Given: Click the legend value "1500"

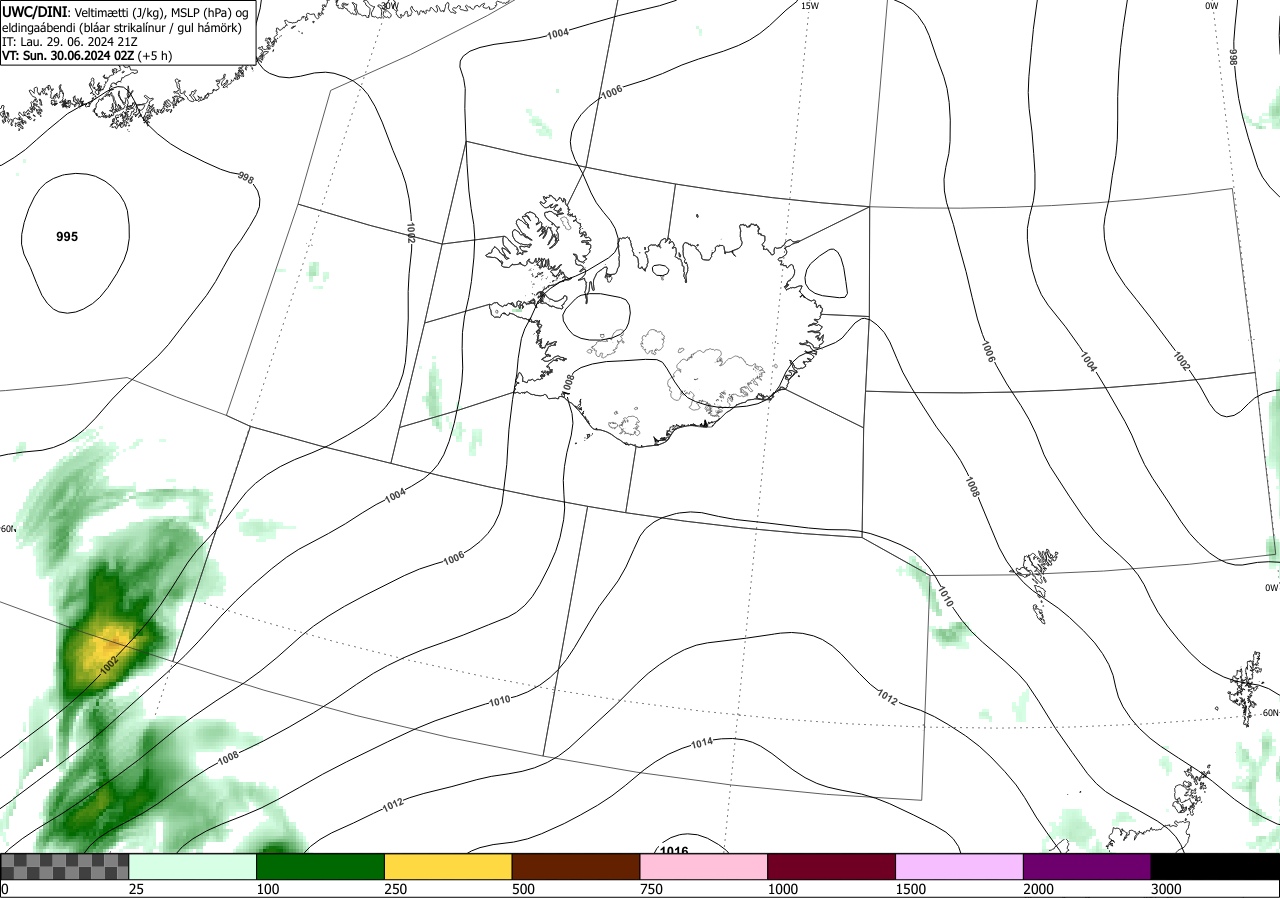Looking at the screenshot, I should 910,889.
